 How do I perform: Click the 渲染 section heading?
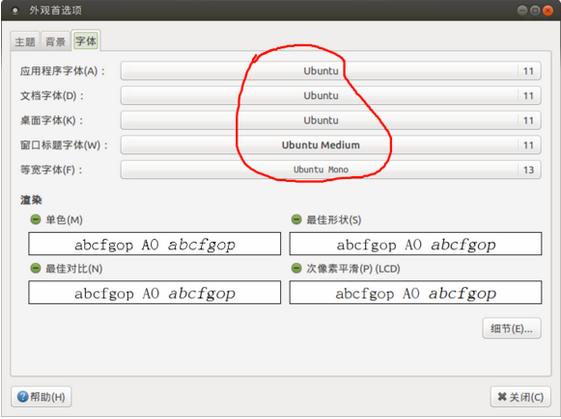pyautogui.click(x=31, y=200)
